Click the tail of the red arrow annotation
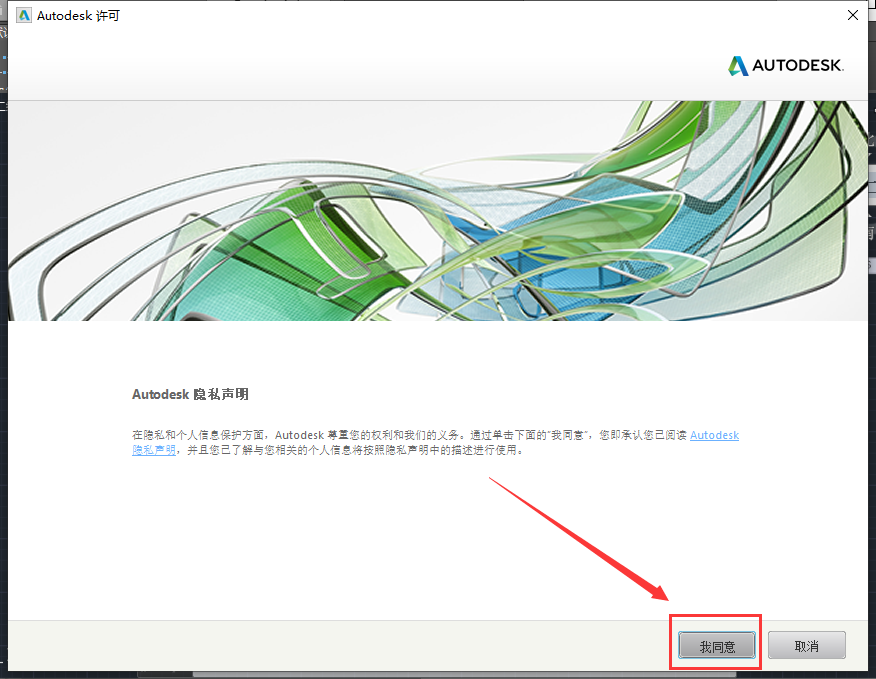876x679 pixels. click(x=492, y=480)
